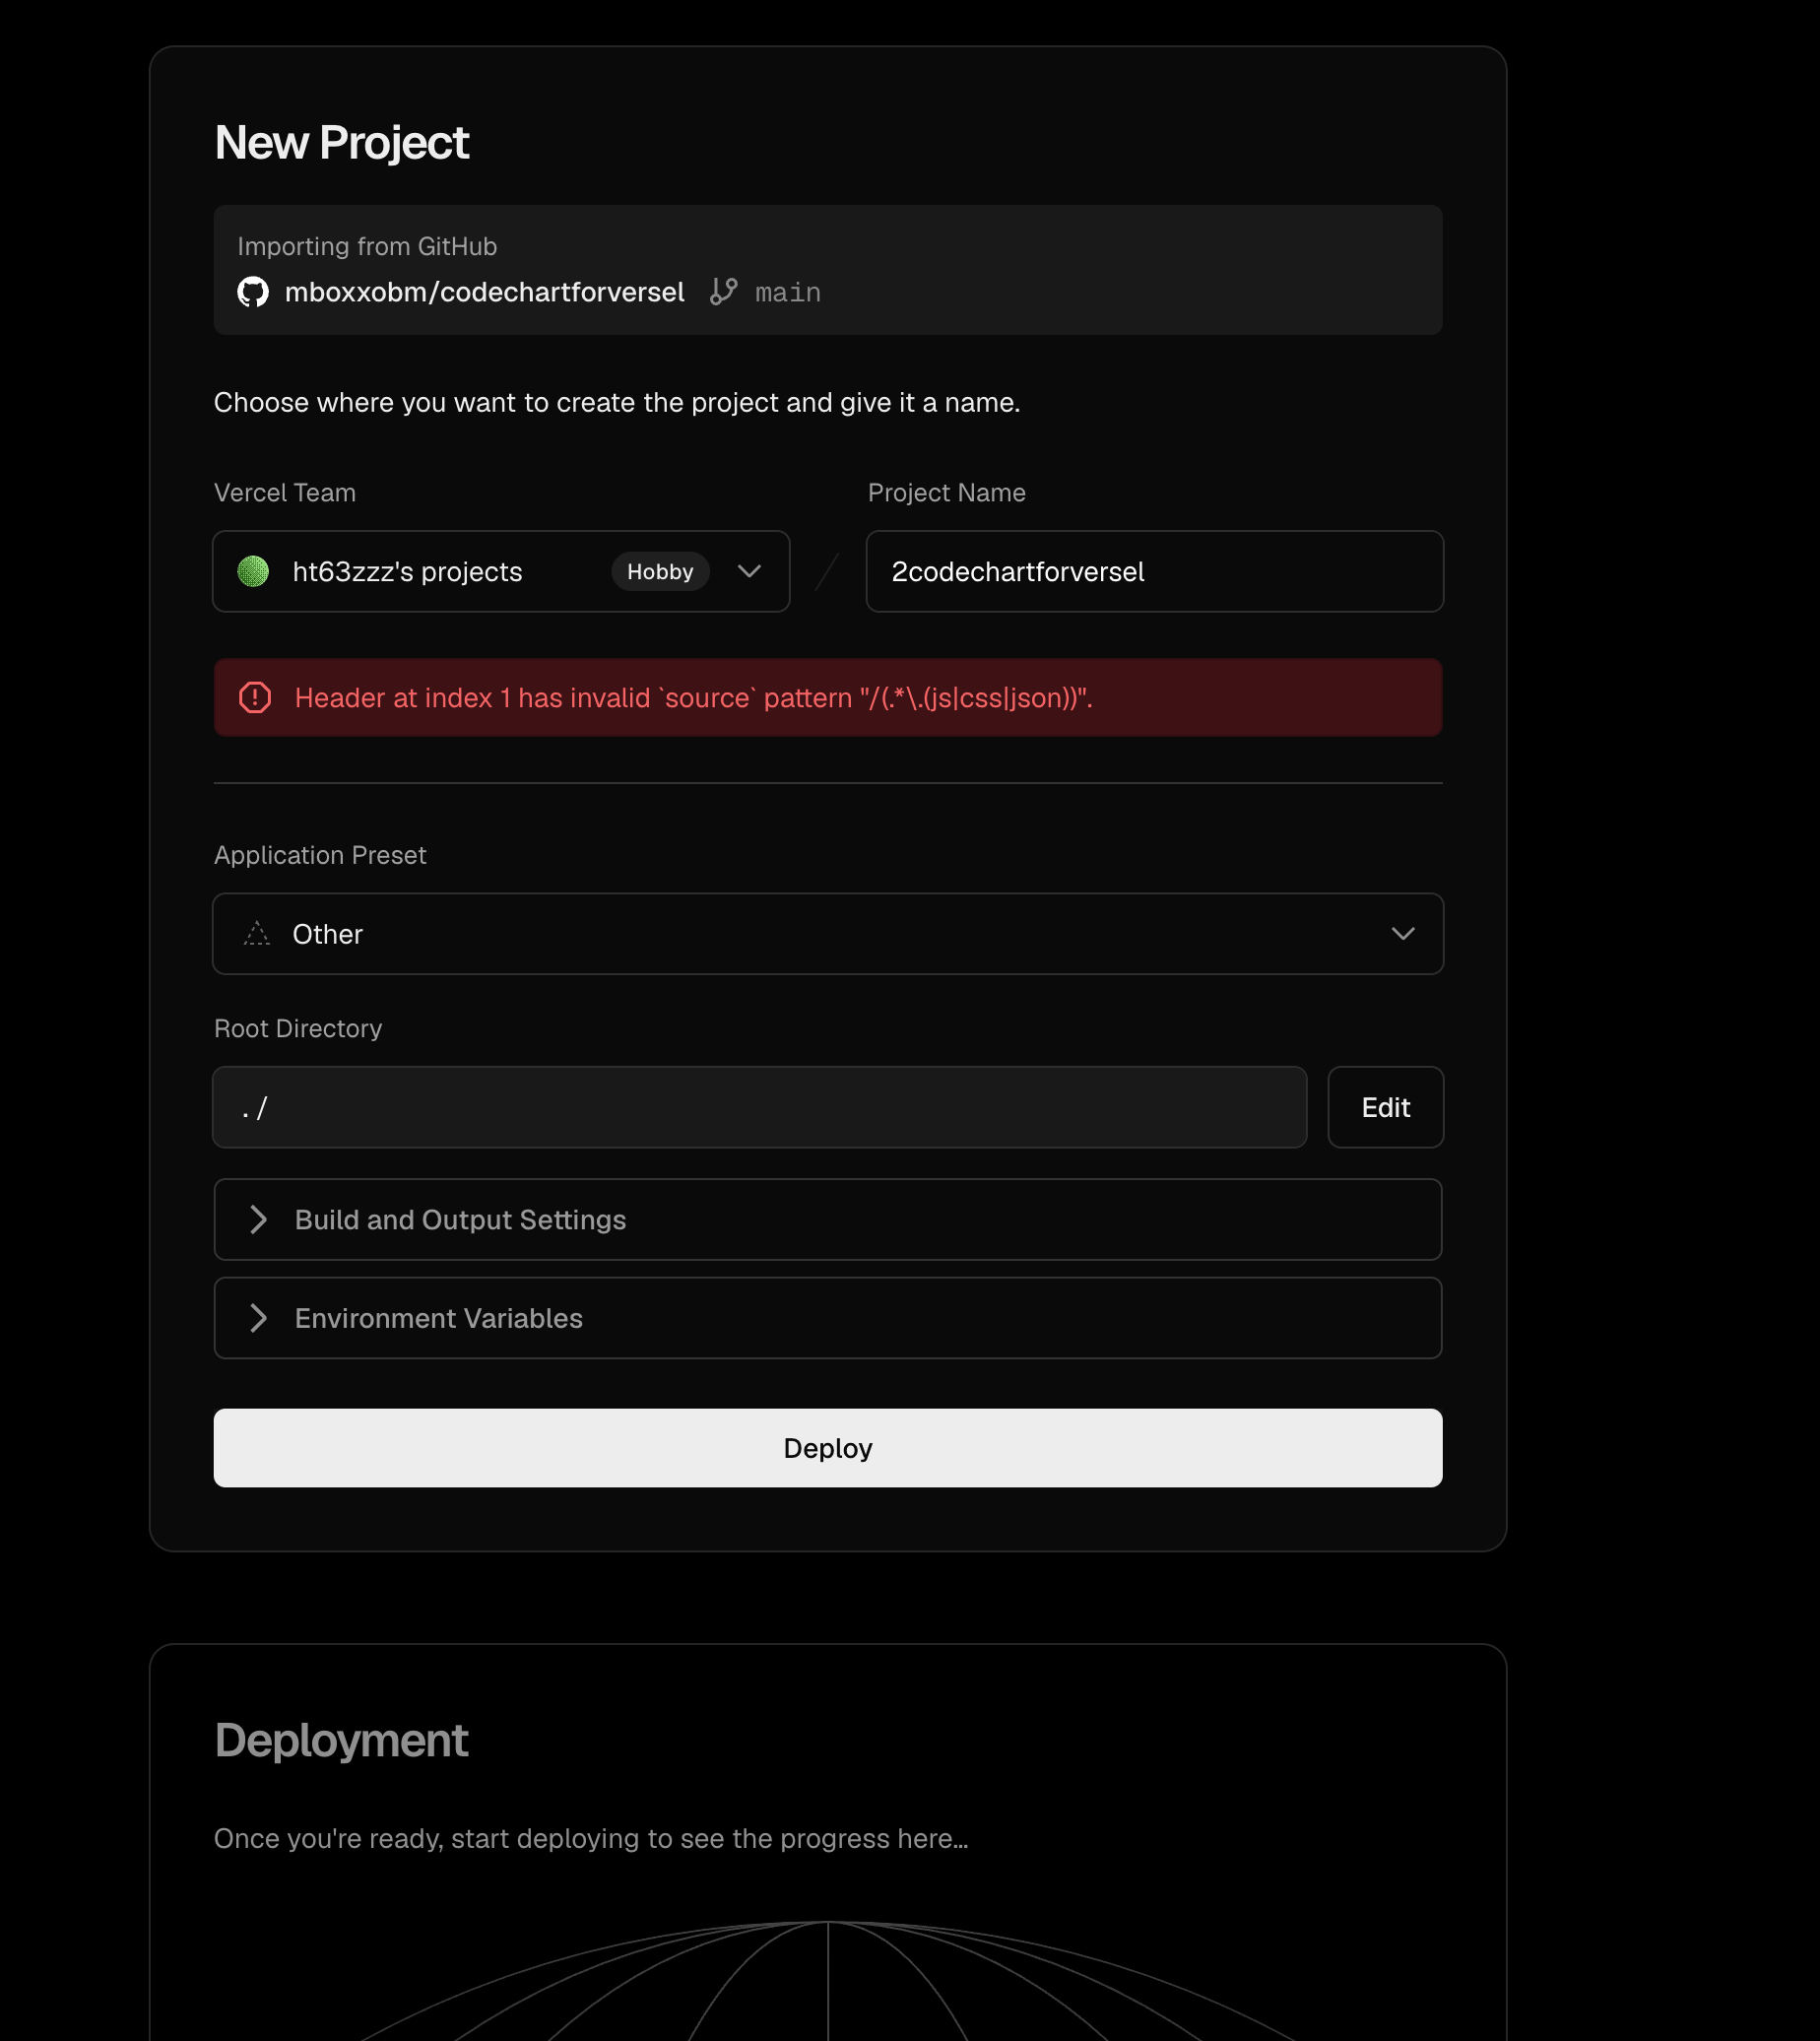Click the Deploy button
Viewport: 1820px width, 2041px height.
pyautogui.click(x=828, y=1447)
